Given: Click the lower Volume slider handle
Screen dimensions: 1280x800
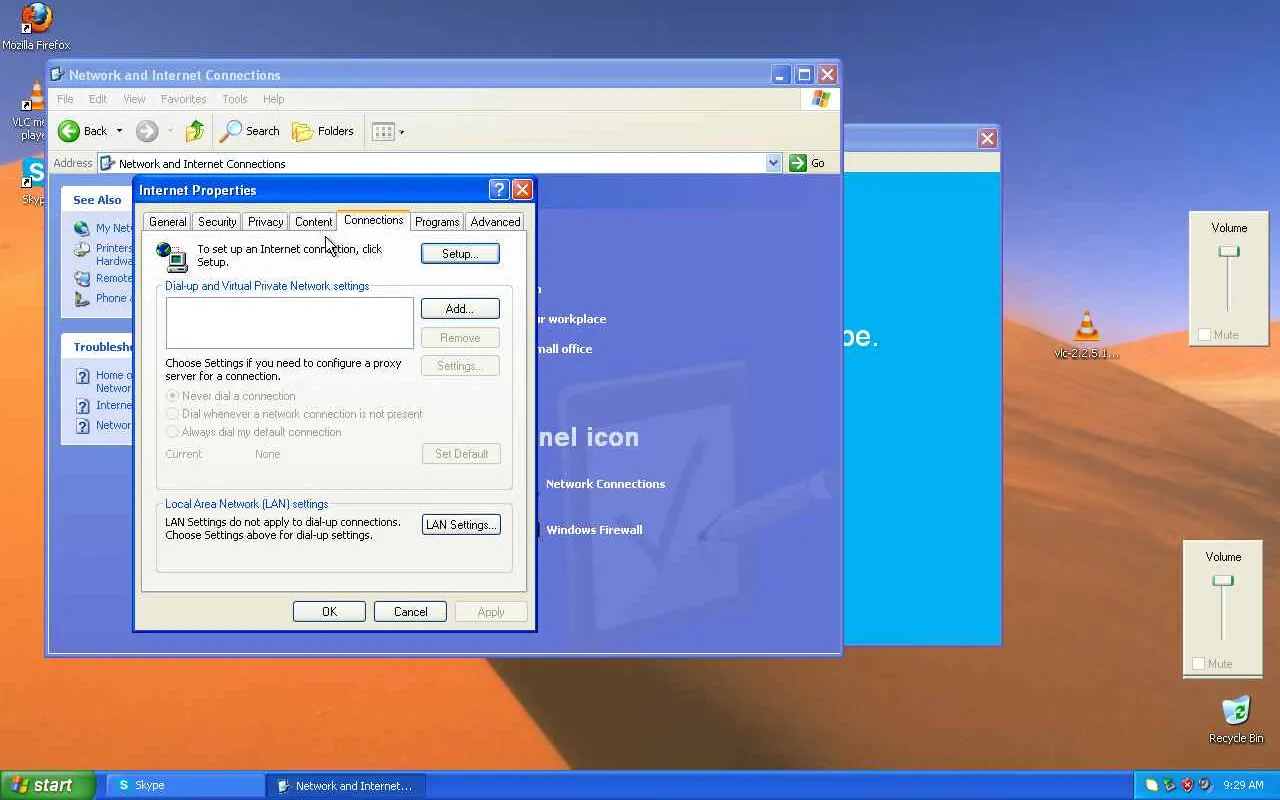Looking at the screenshot, I should [x=1223, y=581].
